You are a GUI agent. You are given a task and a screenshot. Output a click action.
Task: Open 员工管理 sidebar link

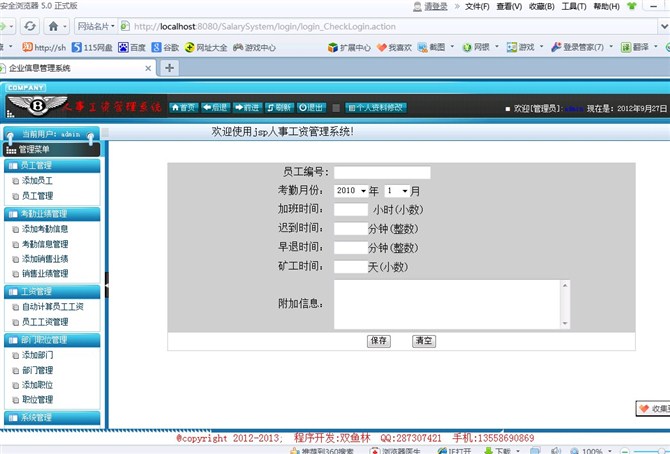(x=37, y=196)
